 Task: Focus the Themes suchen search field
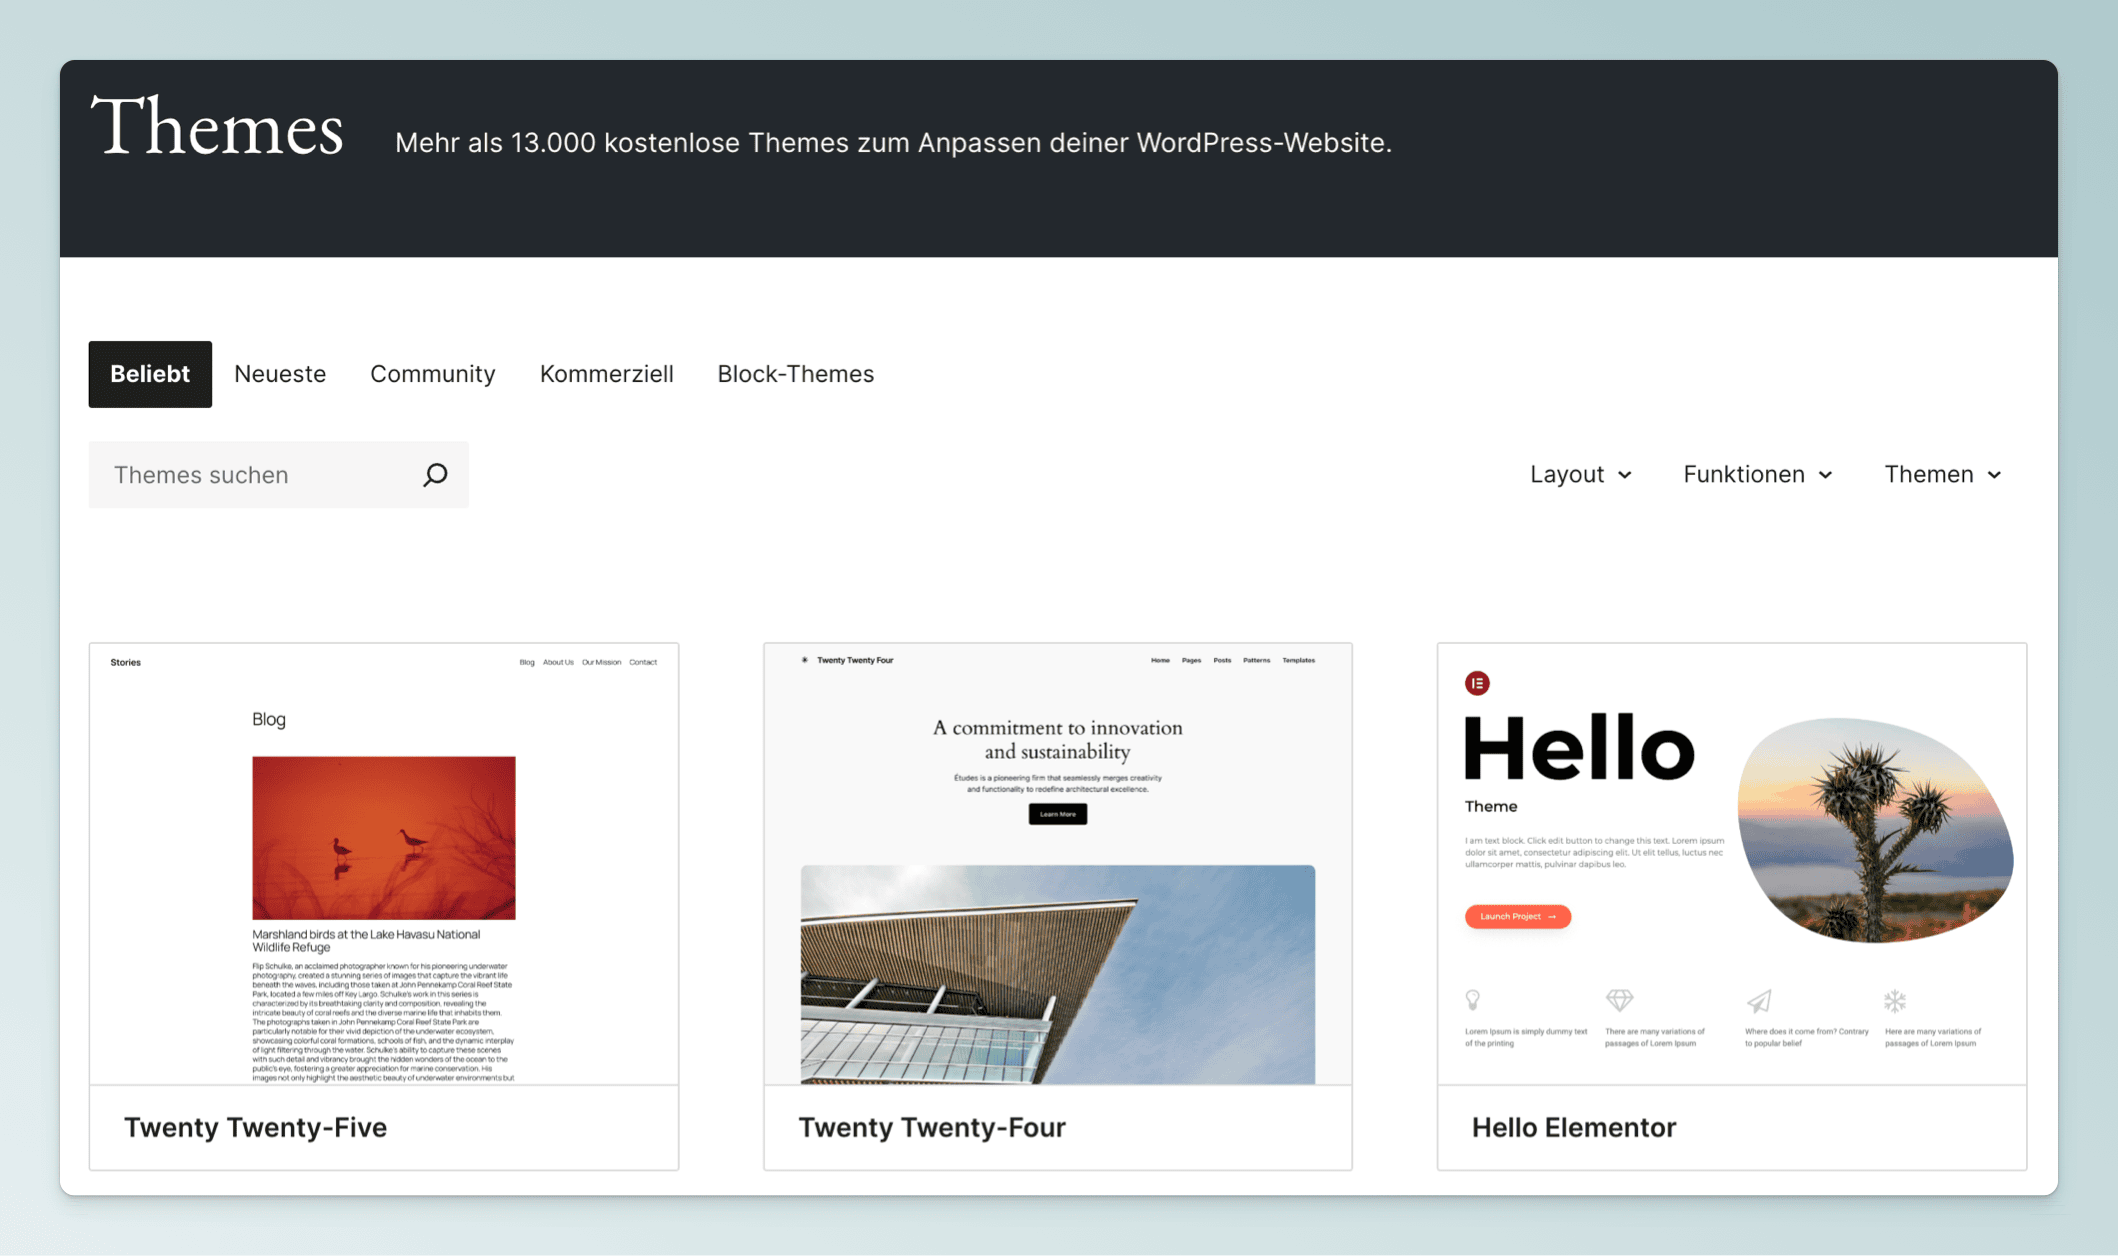click(278, 475)
